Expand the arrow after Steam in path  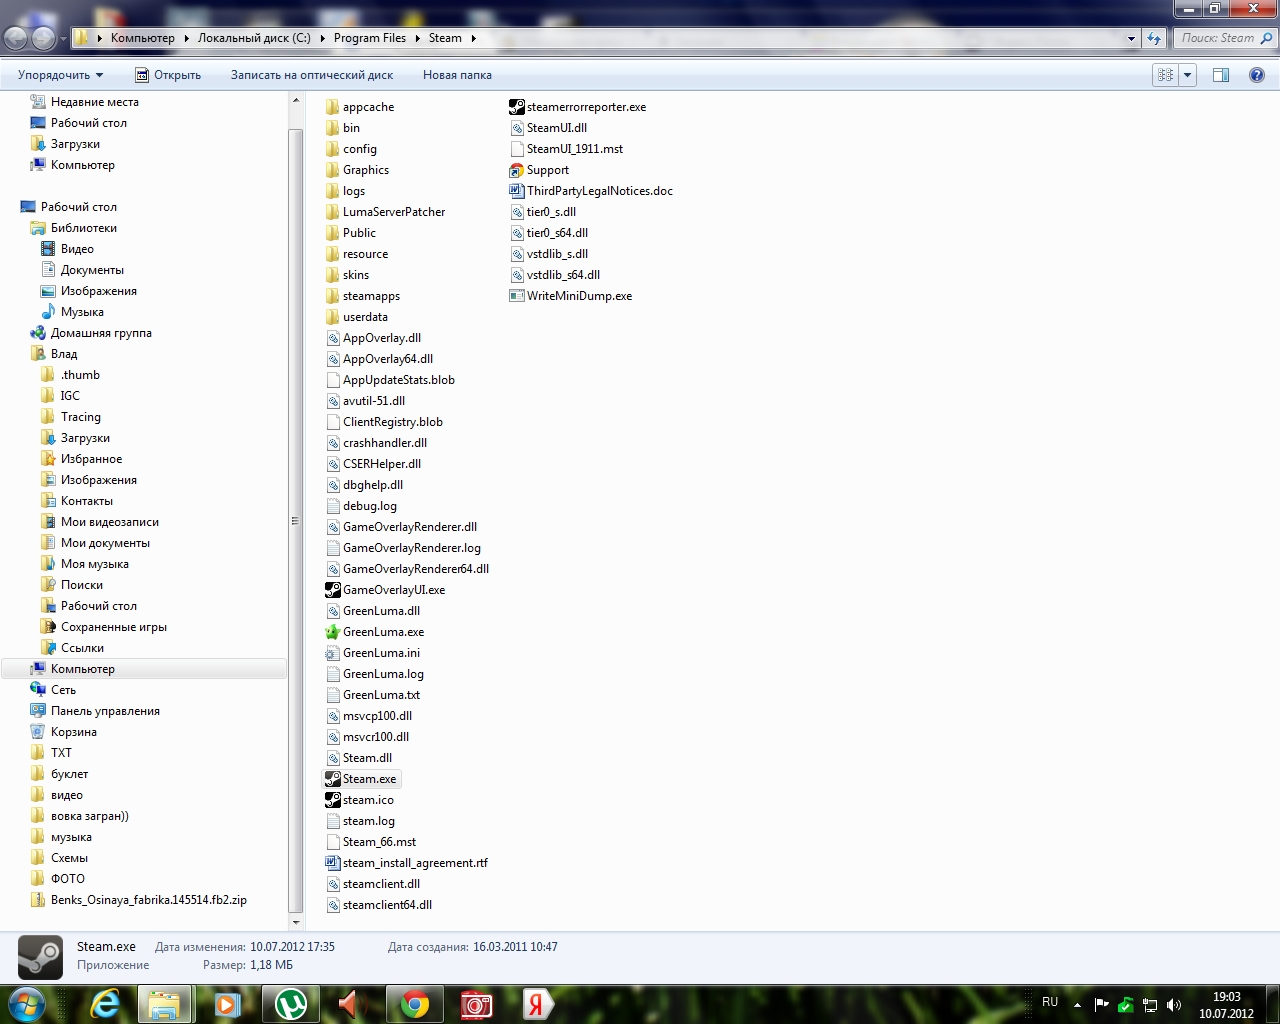[x=473, y=38]
